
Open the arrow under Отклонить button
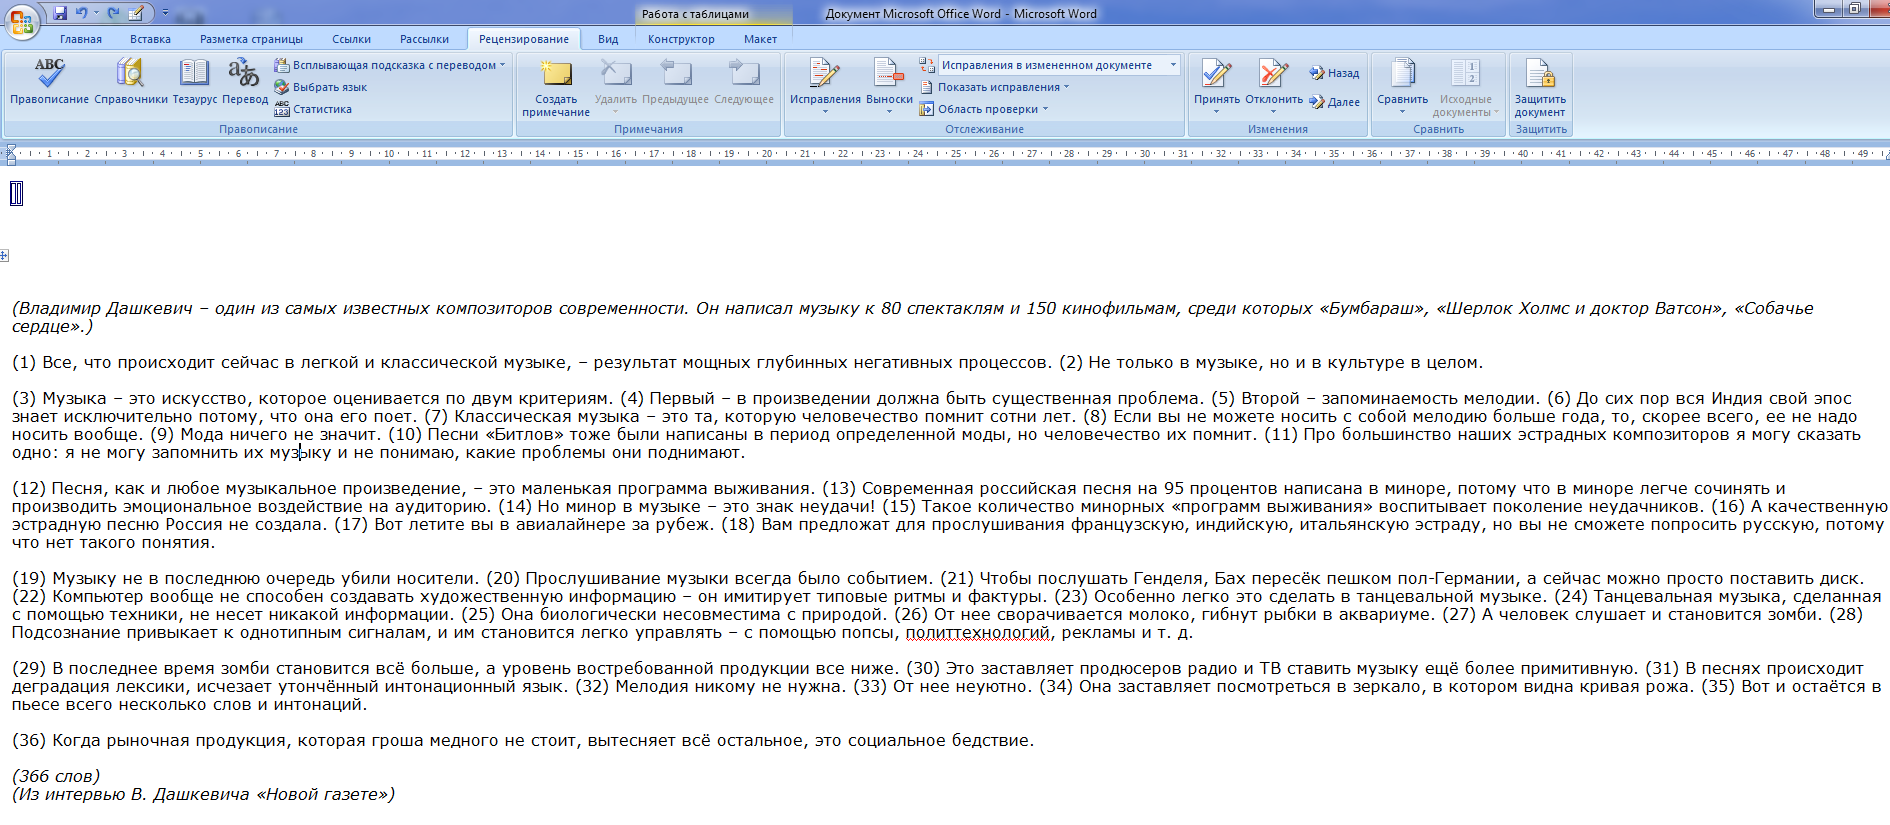[x=1274, y=112]
